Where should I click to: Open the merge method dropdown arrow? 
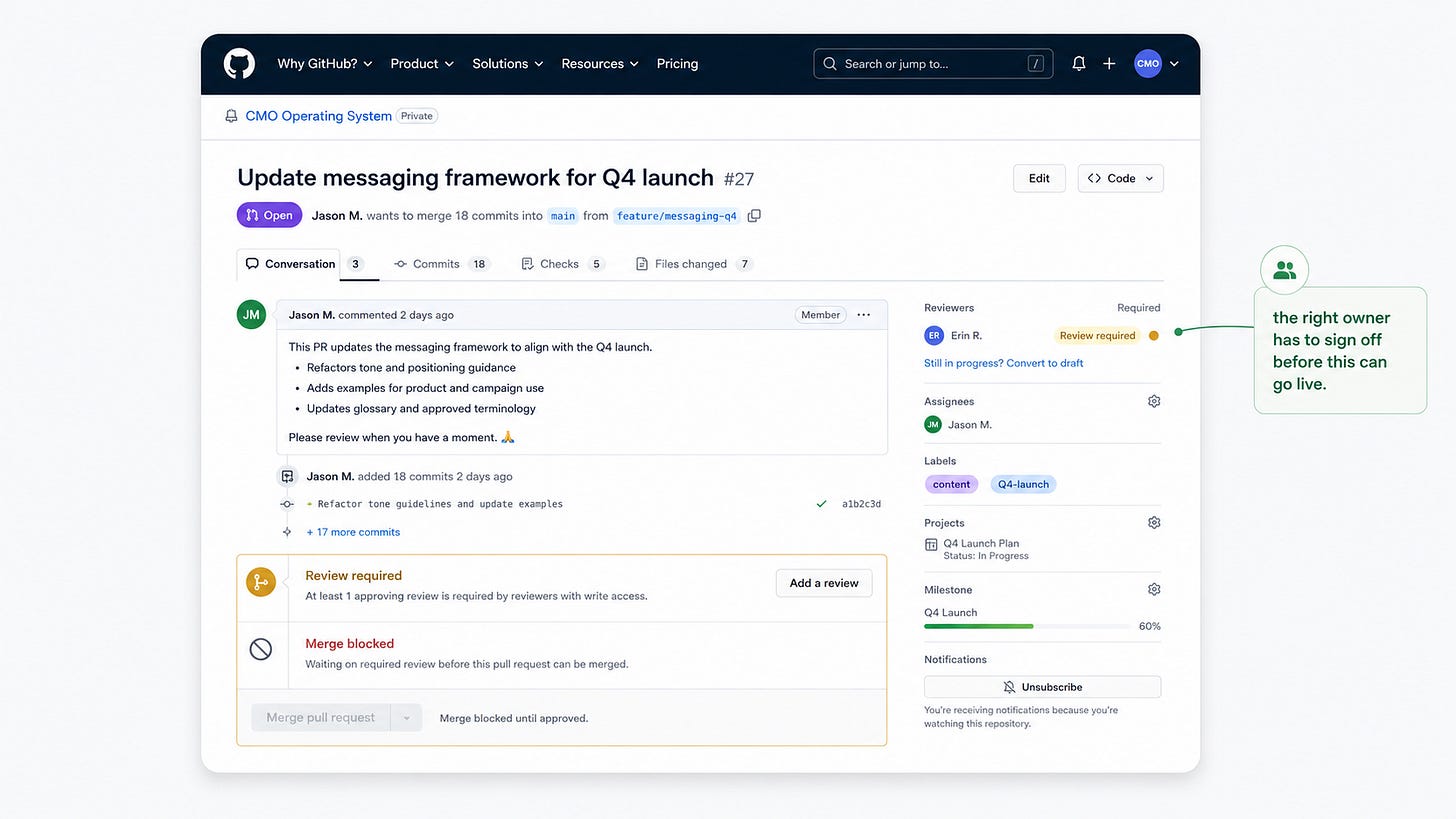(406, 718)
